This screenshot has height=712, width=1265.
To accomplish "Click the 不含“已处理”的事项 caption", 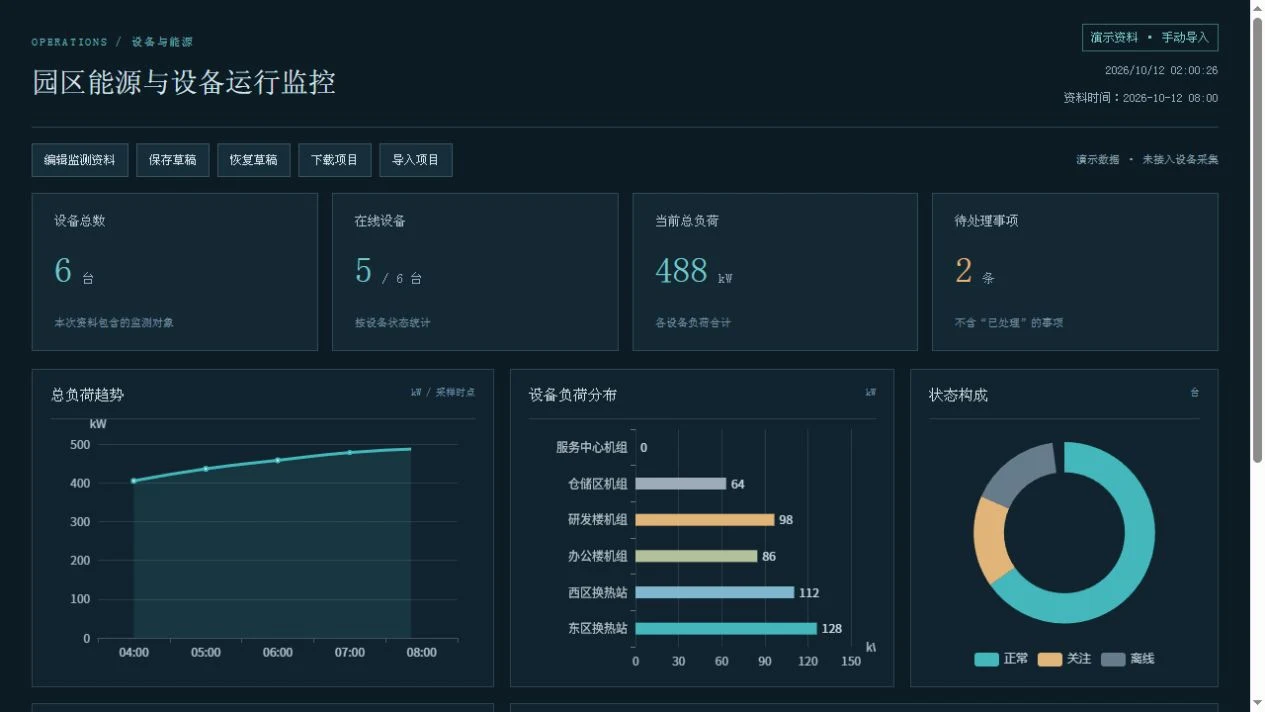I will point(1009,323).
